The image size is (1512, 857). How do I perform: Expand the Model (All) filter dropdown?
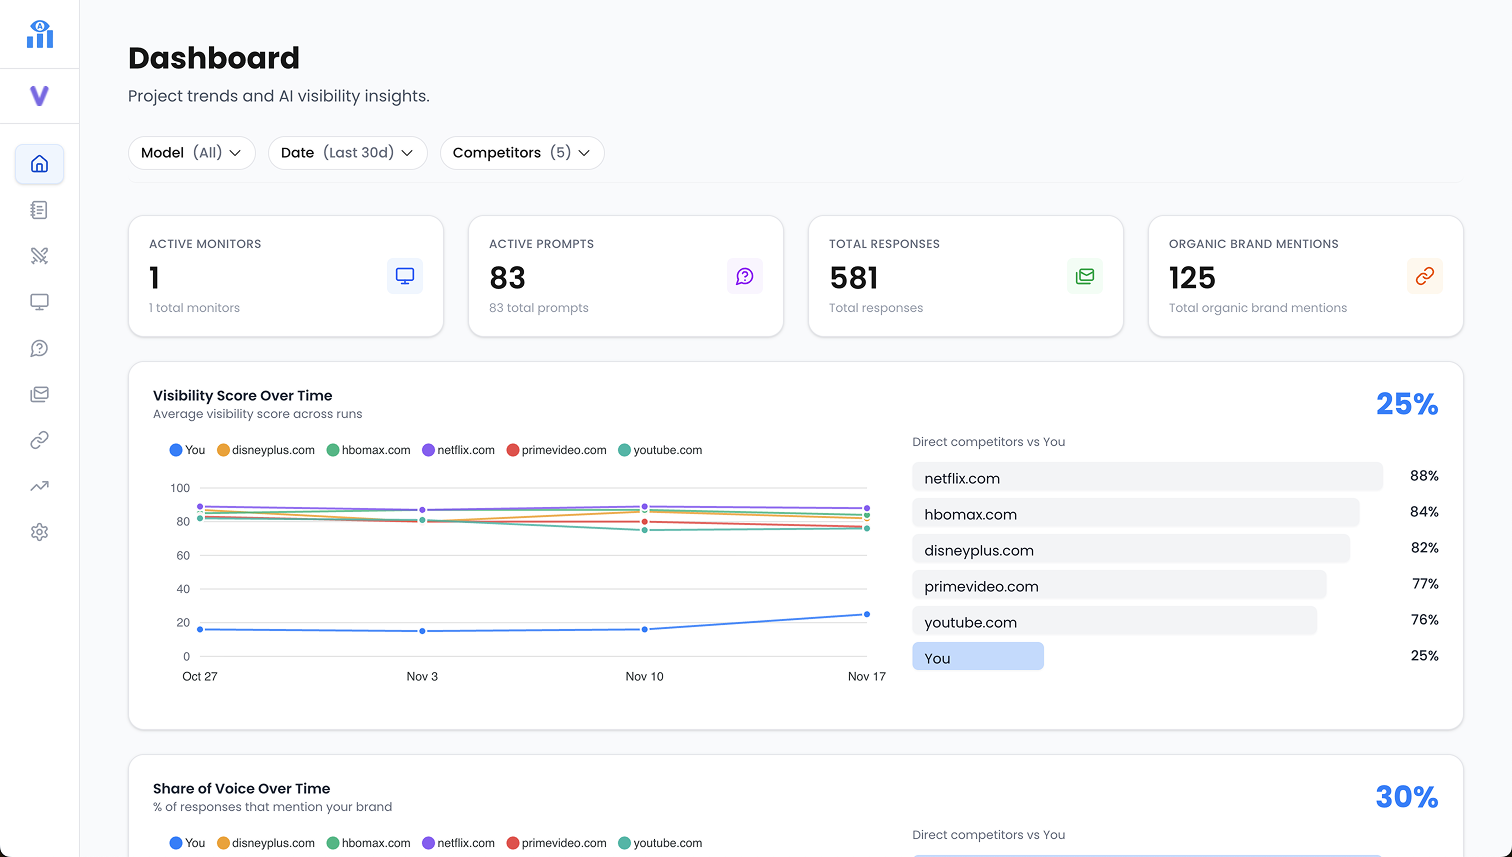[x=191, y=153]
